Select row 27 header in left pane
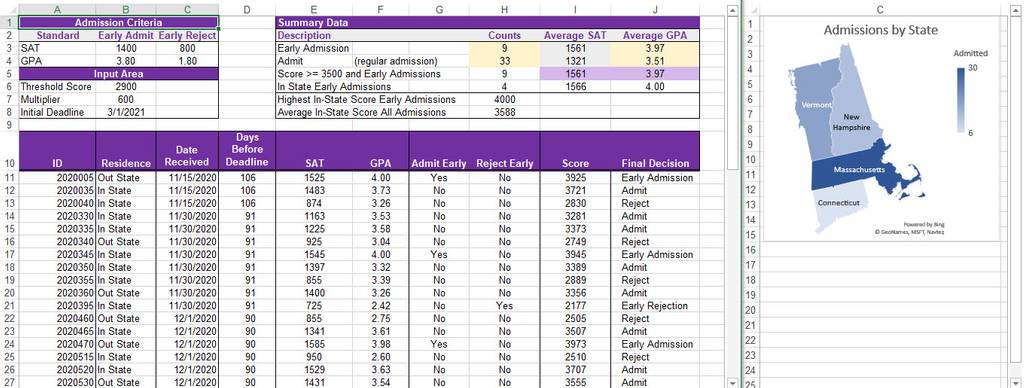The image size is (1024, 388). pos(9,382)
